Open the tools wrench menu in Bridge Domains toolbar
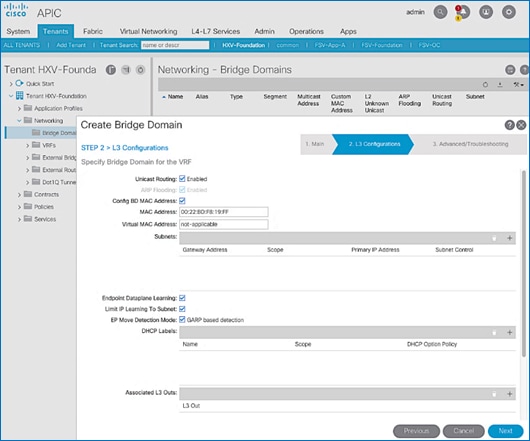The width and height of the screenshot is (530, 441). (518, 85)
